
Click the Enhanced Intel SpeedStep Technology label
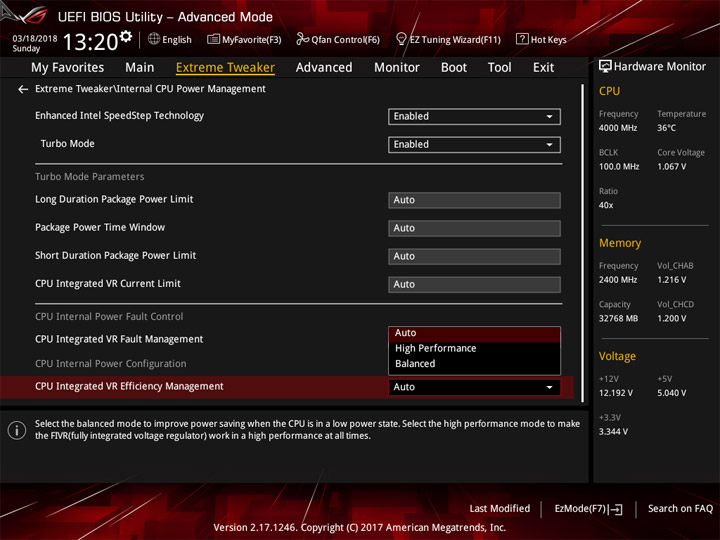119,116
